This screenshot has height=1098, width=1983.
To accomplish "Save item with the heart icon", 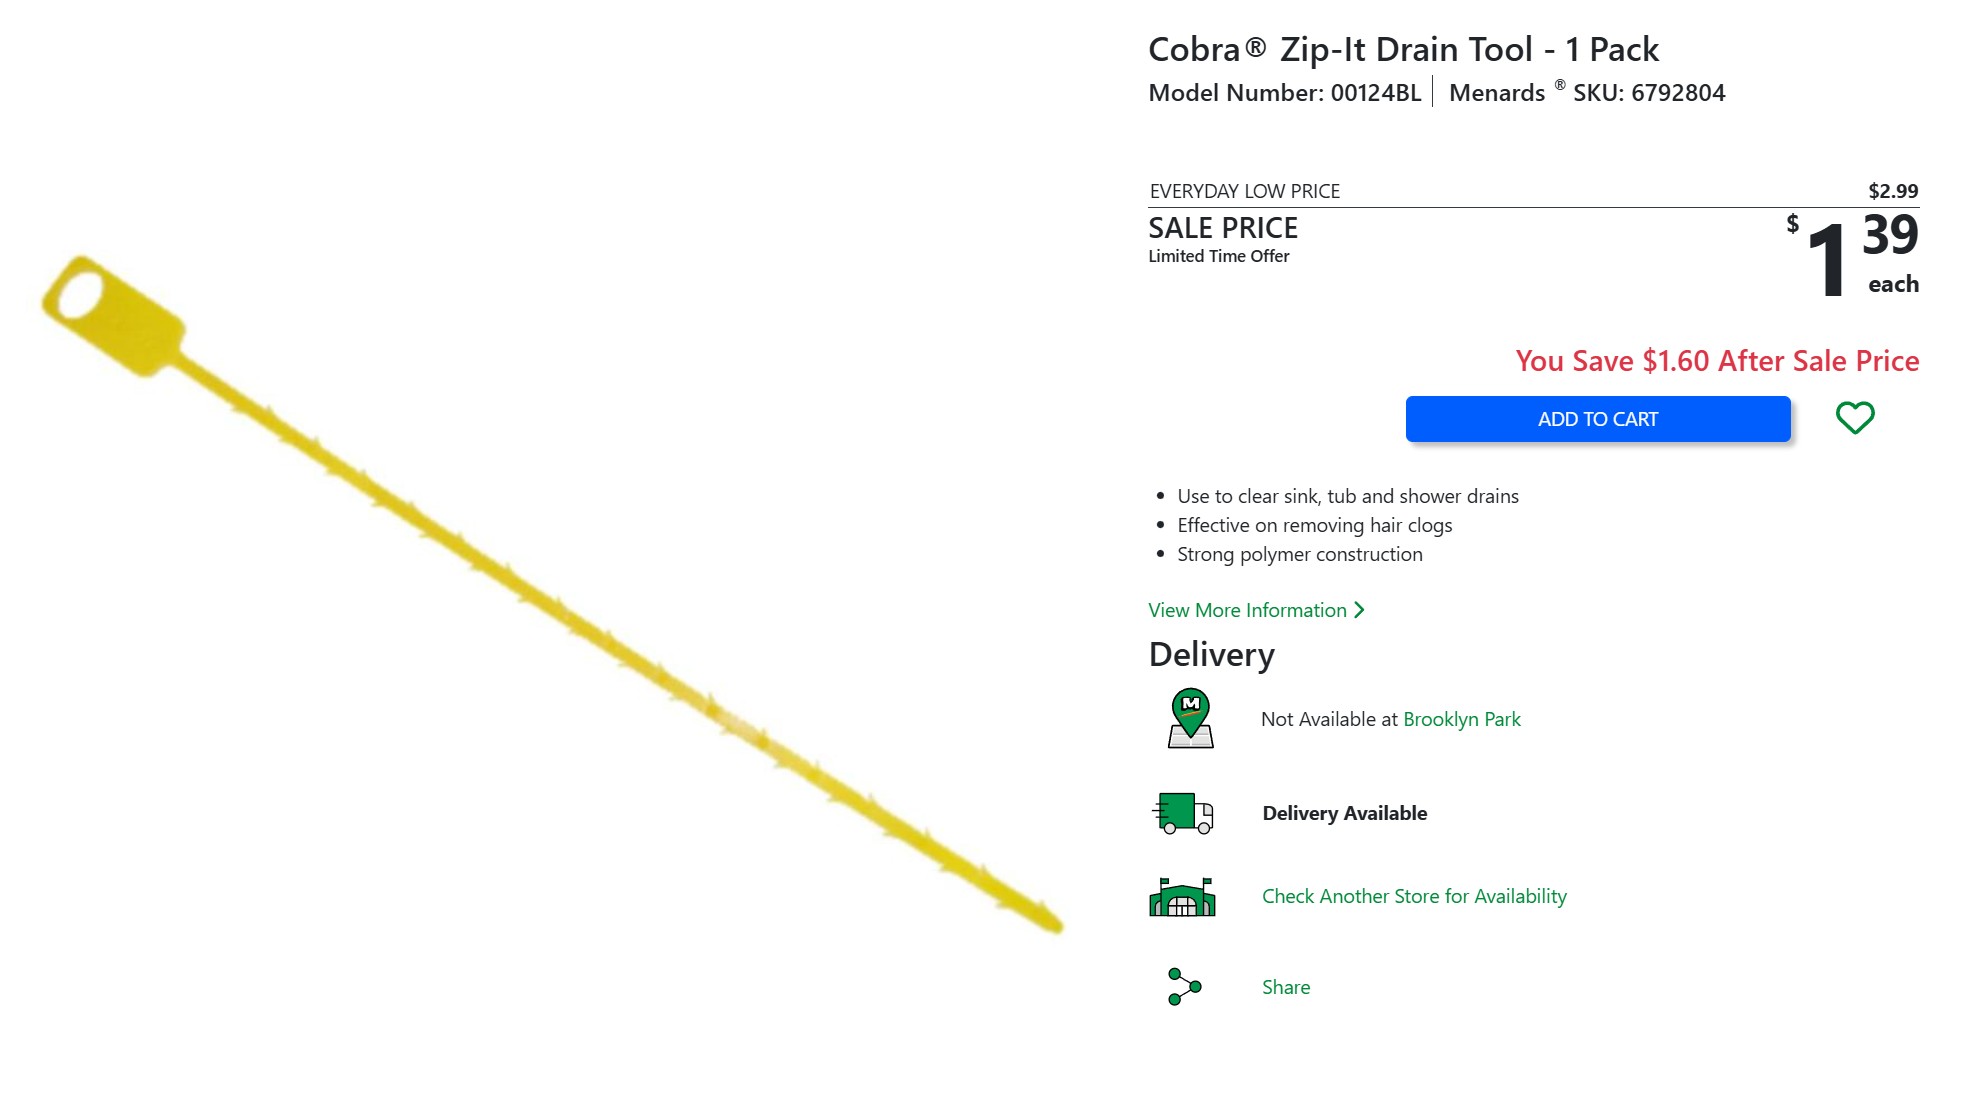I will tap(1854, 418).
